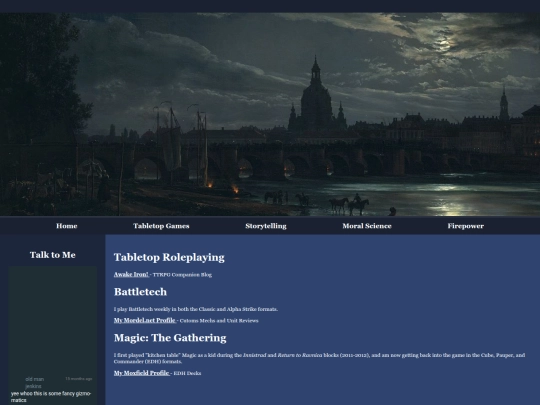This screenshot has width=540, height=405.
Task: Go to the Tabletop Games page
Action: click(x=161, y=226)
